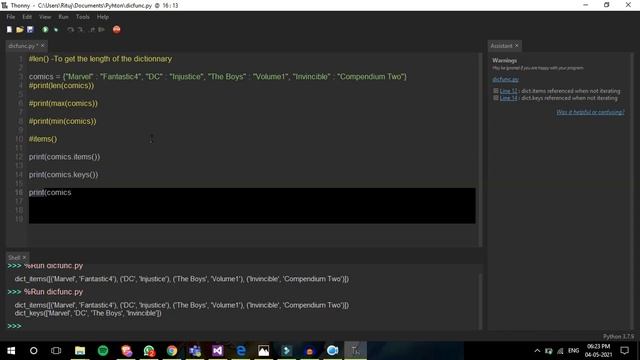Click 'print(comics.items())' on line 12
Image resolution: width=640 pixels, height=360 pixels.
tap(64, 157)
